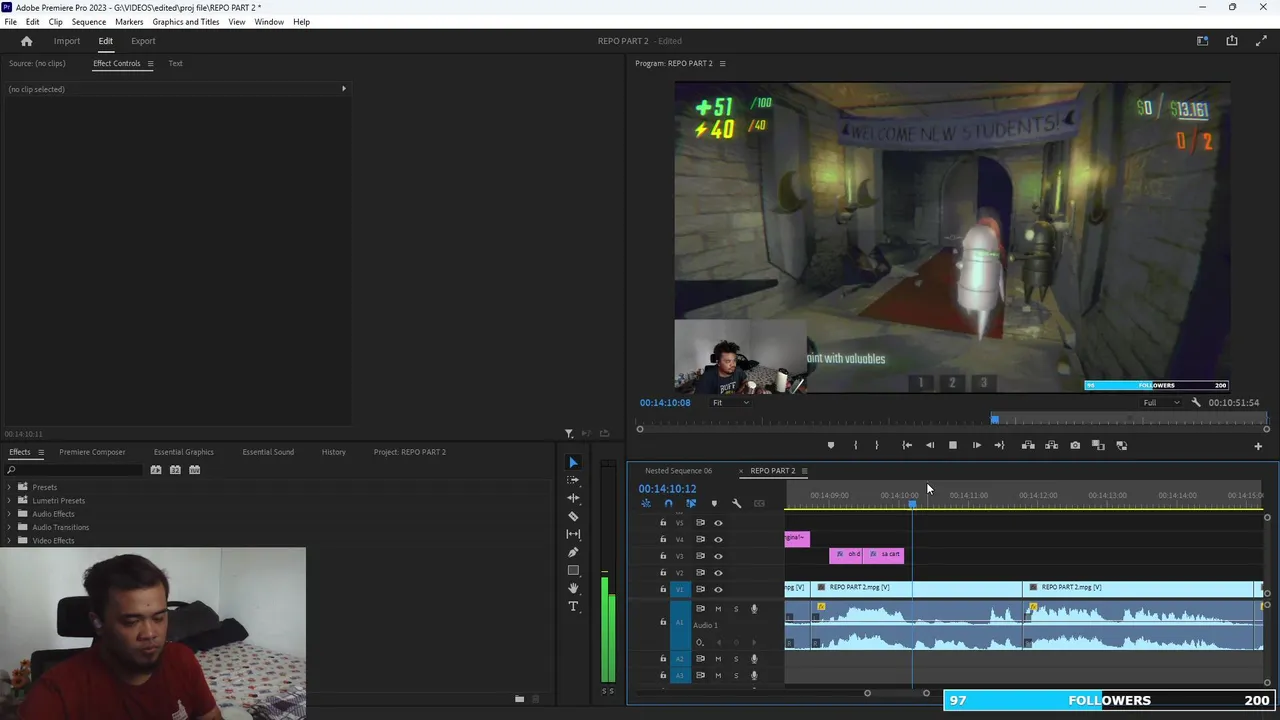Mute track A1
Screen dimensions: 1280x720
pyautogui.click(x=717, y=609)
